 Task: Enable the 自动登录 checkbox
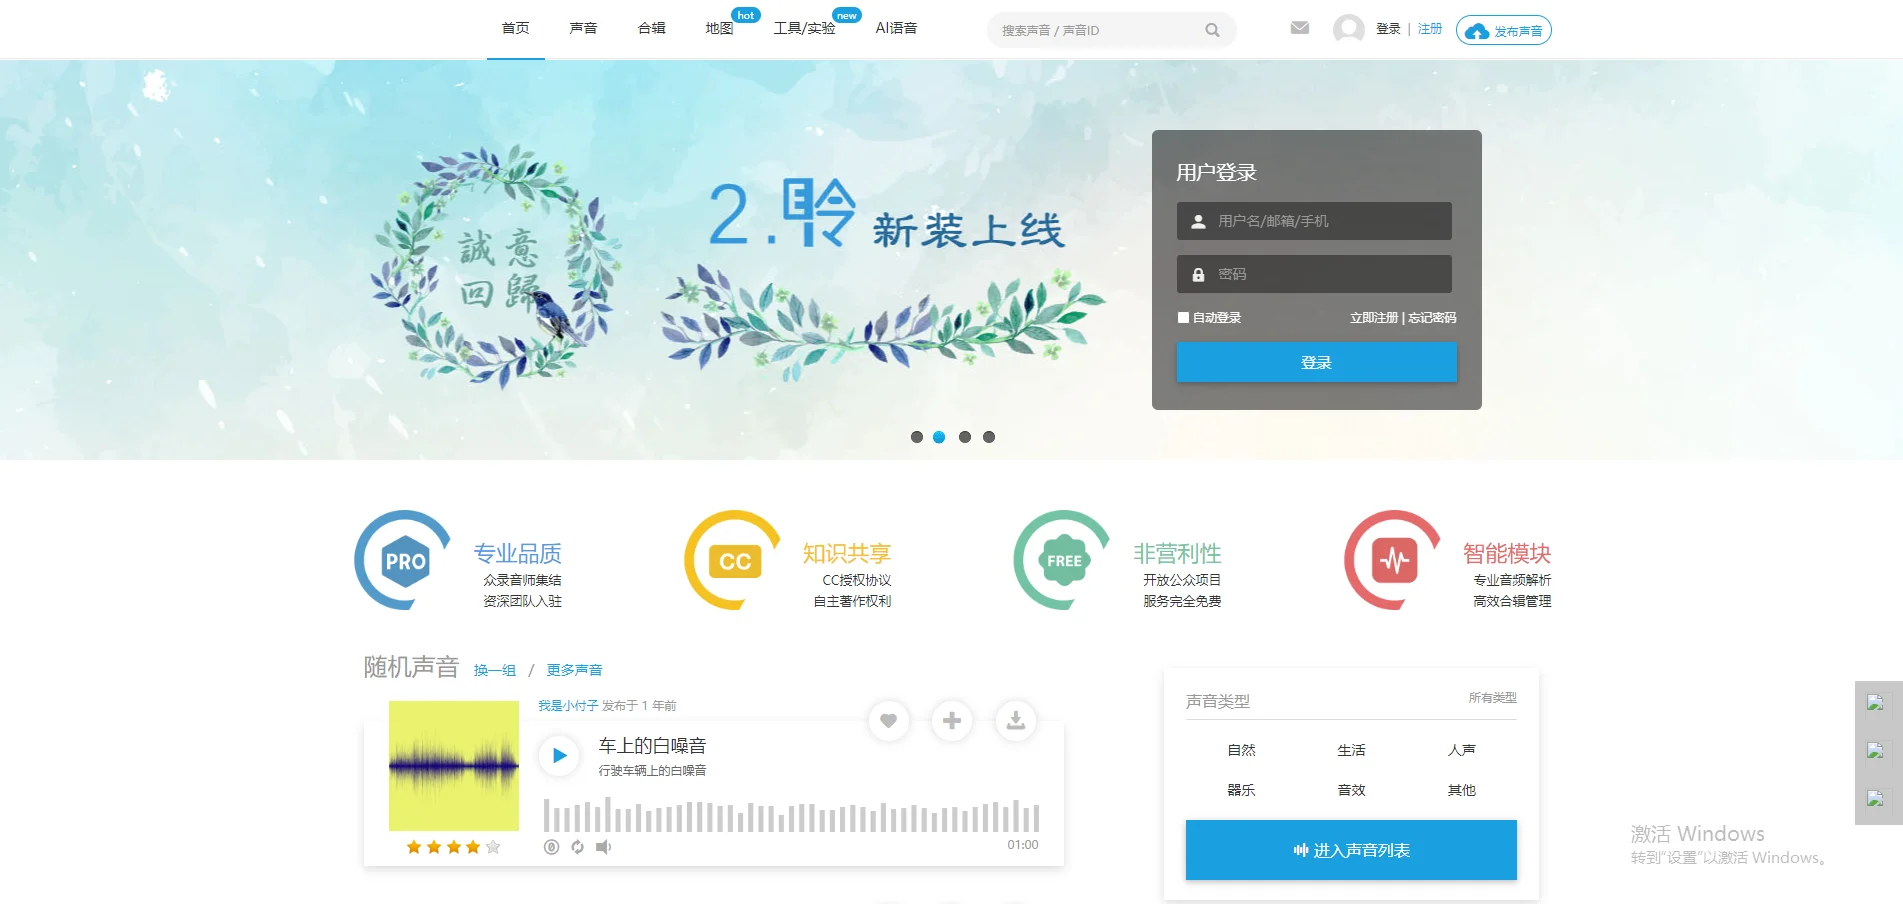pyautogui.click(x=1183, y=317)
